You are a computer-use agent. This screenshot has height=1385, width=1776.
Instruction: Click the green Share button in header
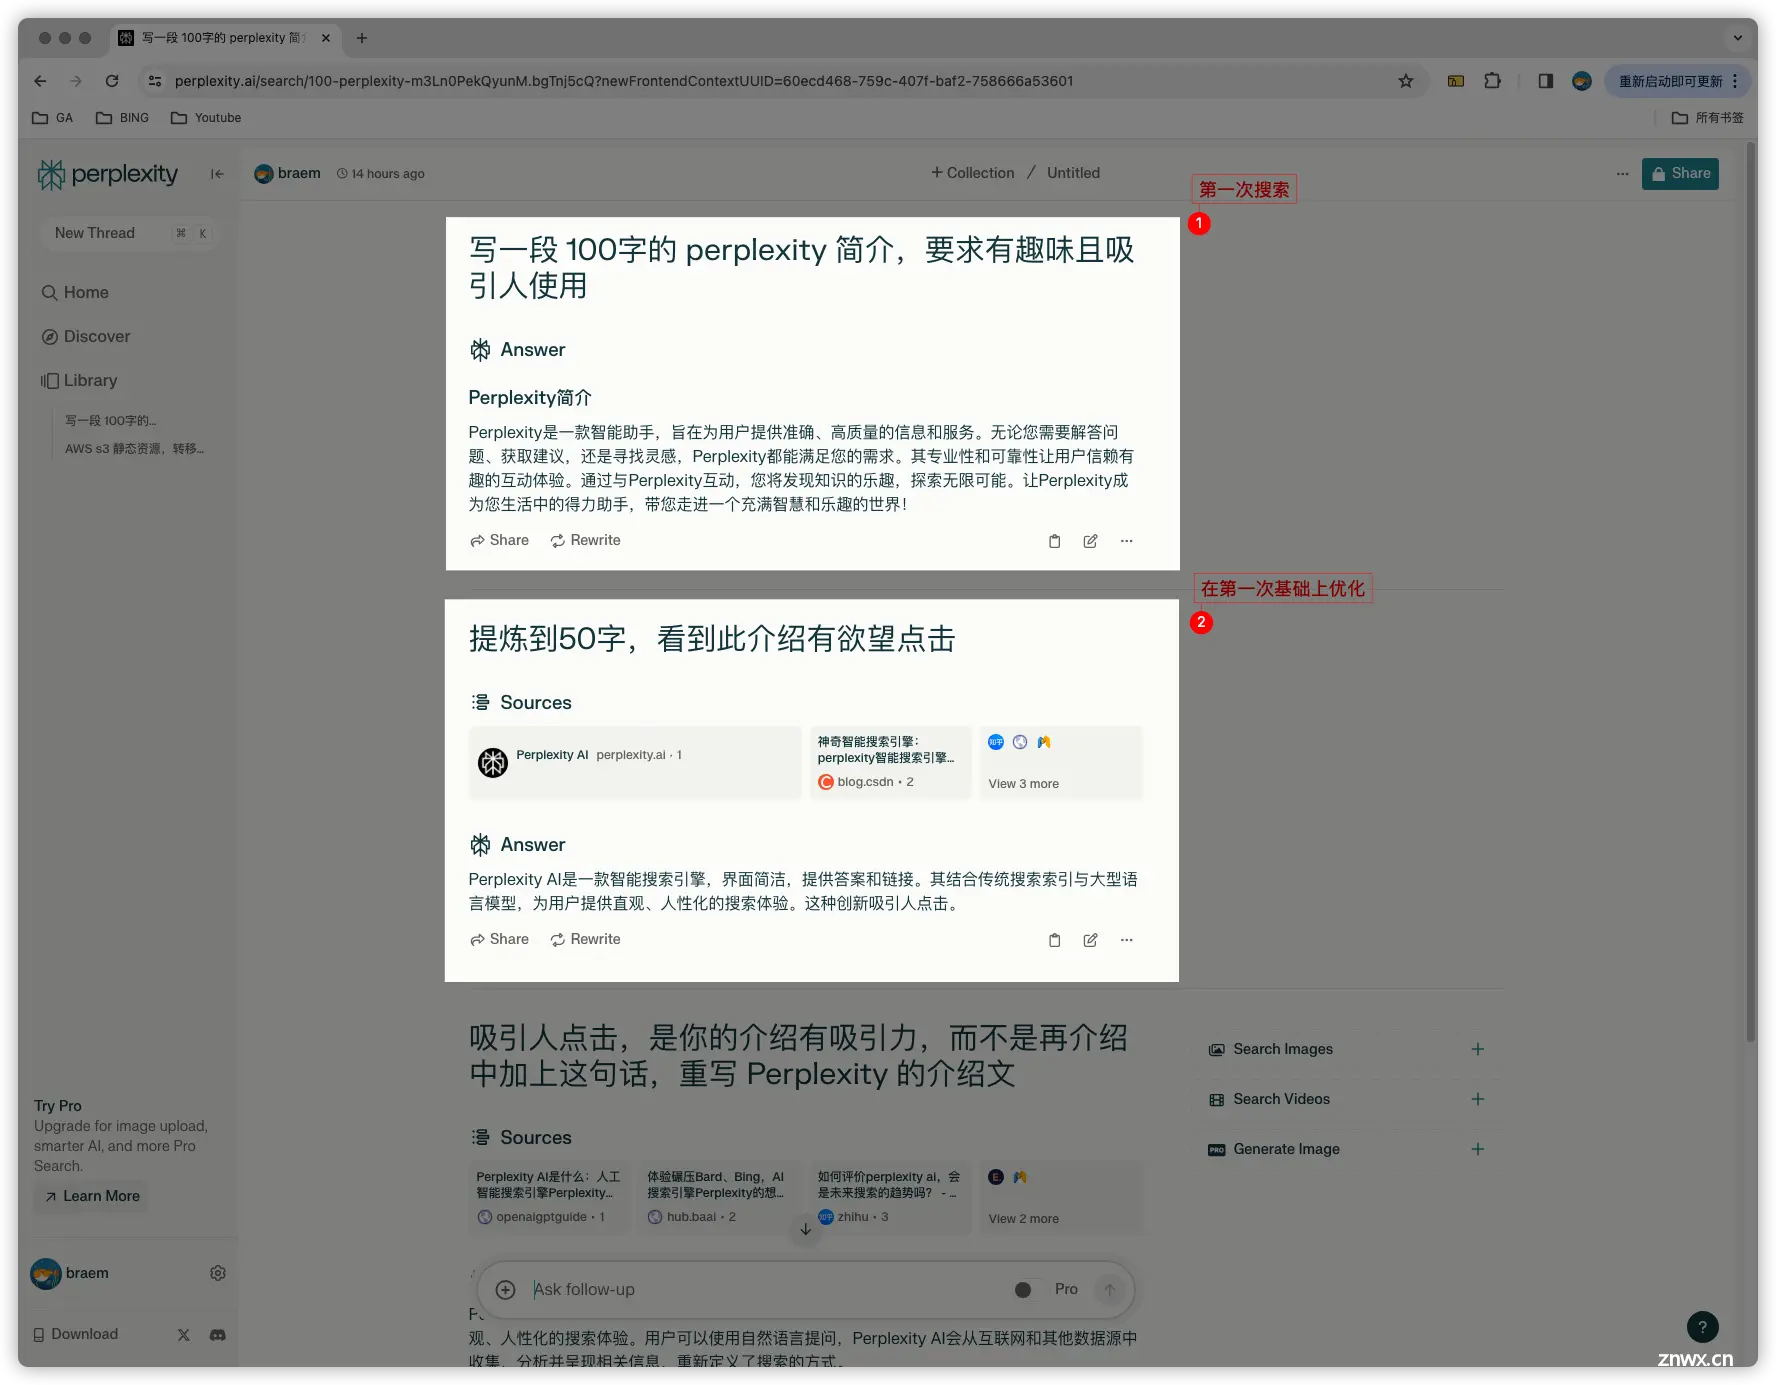coord(1680,174)
